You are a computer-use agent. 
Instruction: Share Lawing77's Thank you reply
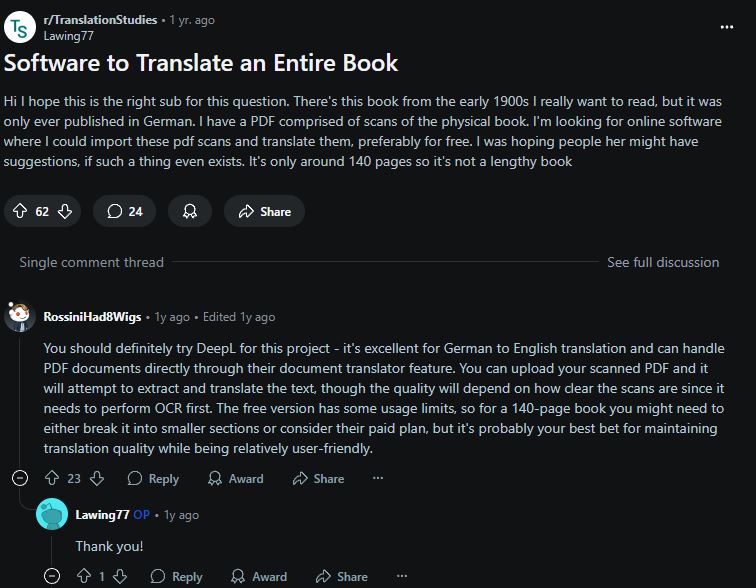click(341, 576)
